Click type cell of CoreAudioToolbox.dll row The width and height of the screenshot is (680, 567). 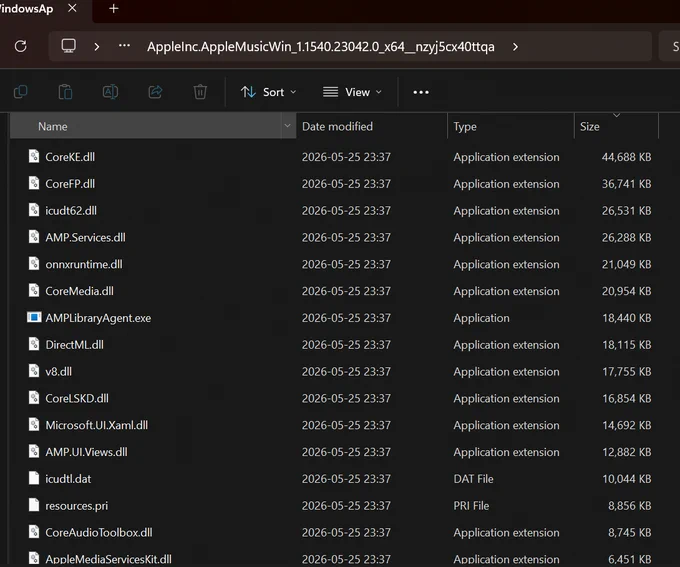tap(506, 533)
